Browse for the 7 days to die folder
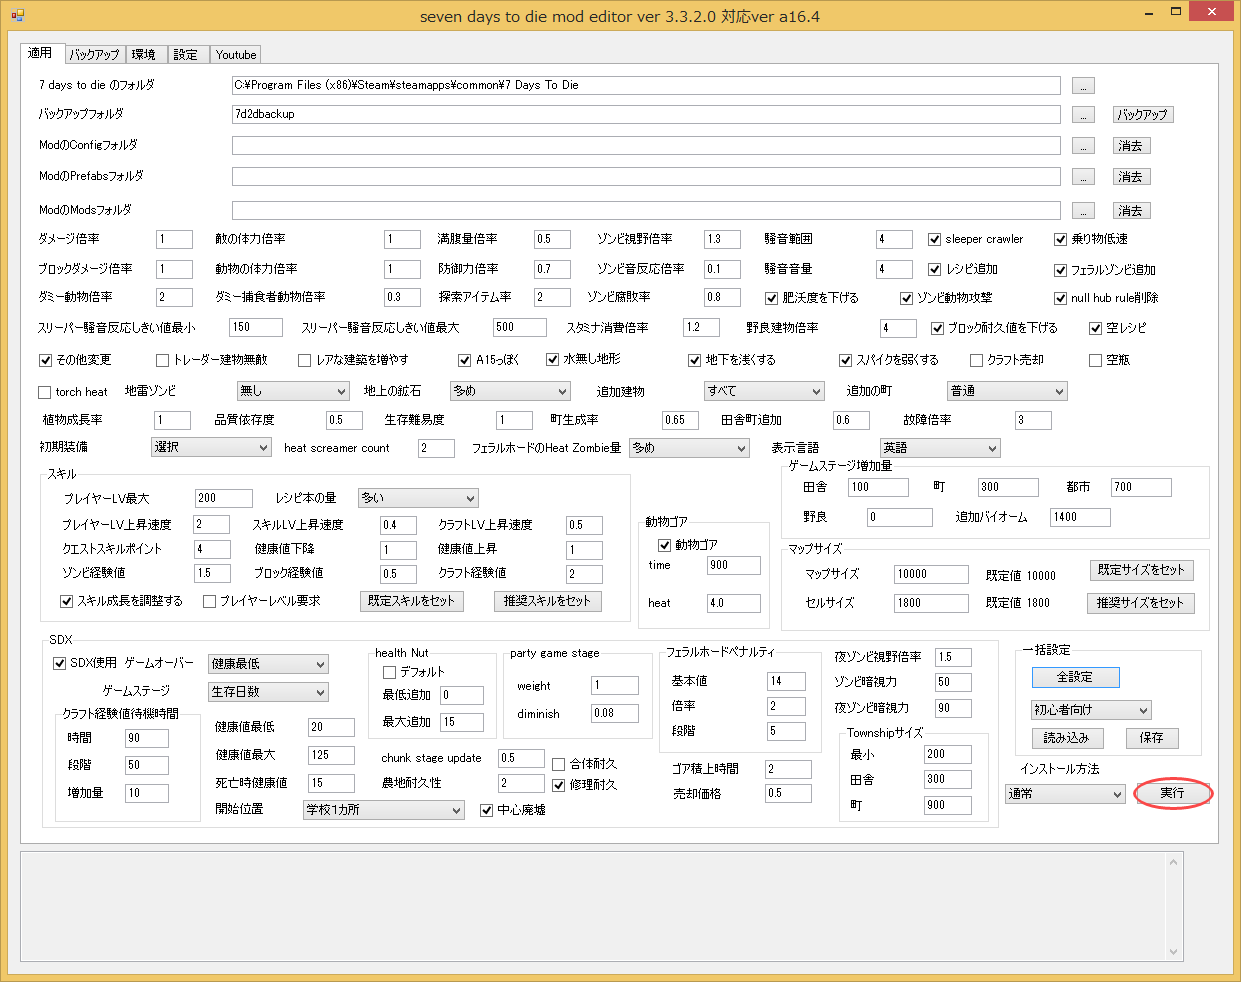Viewport: 1241px width, 982px height. pyautogui.click(x=1083, y=86)
